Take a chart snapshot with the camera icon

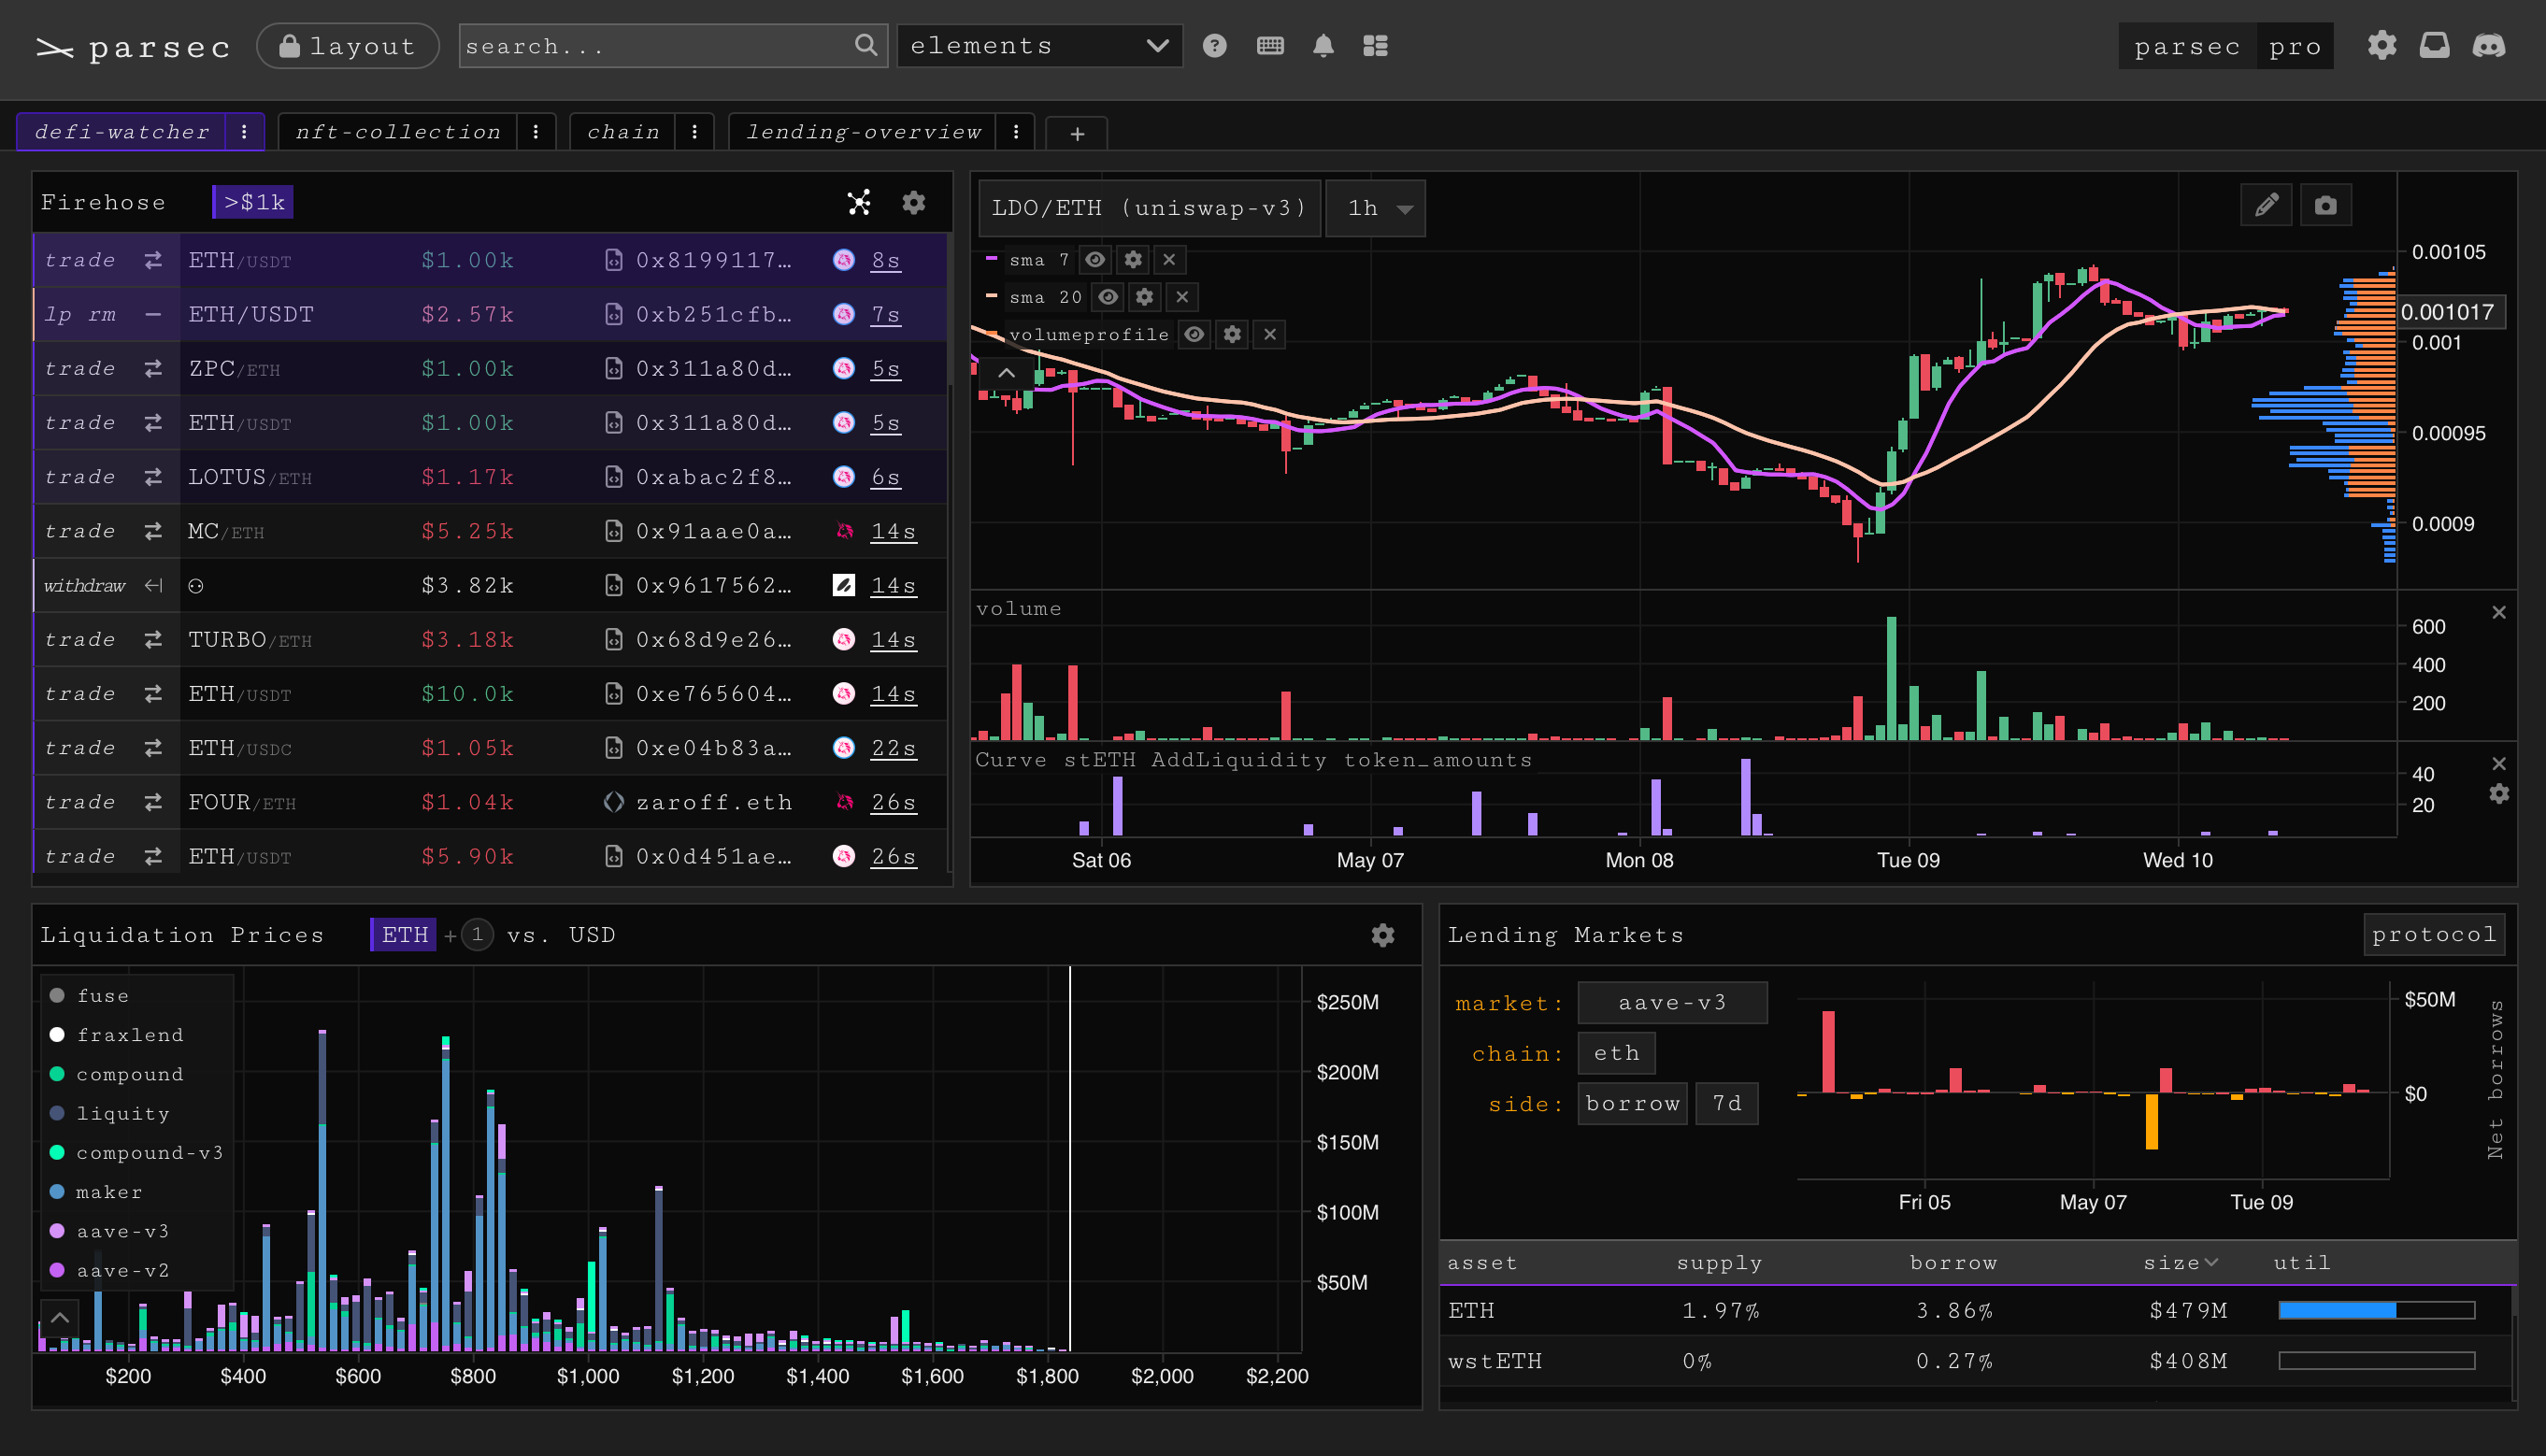point(2326,204)
